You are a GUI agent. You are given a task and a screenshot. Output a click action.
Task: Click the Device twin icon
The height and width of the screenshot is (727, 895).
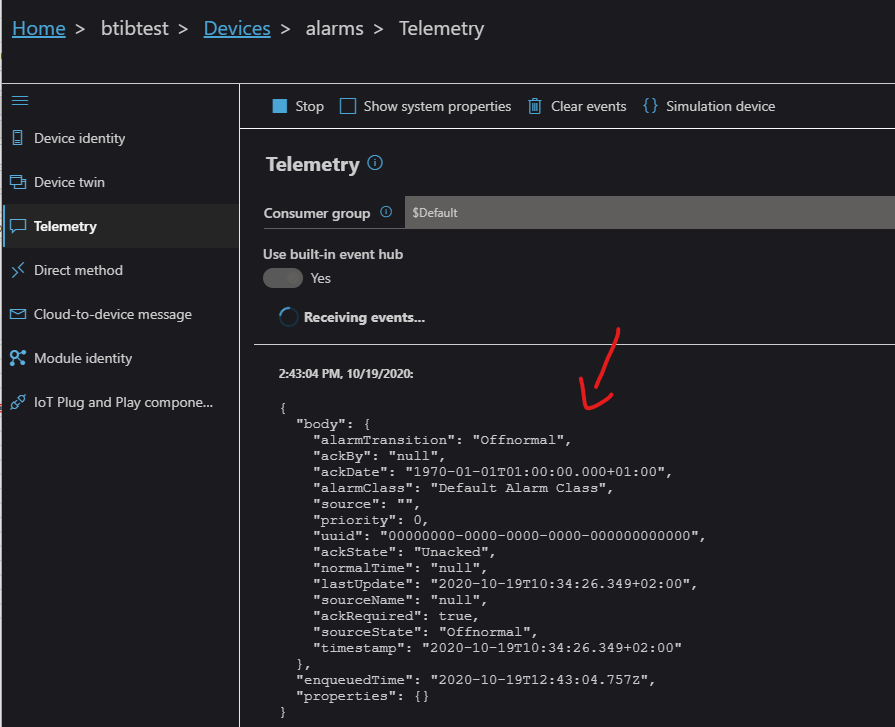17,182
